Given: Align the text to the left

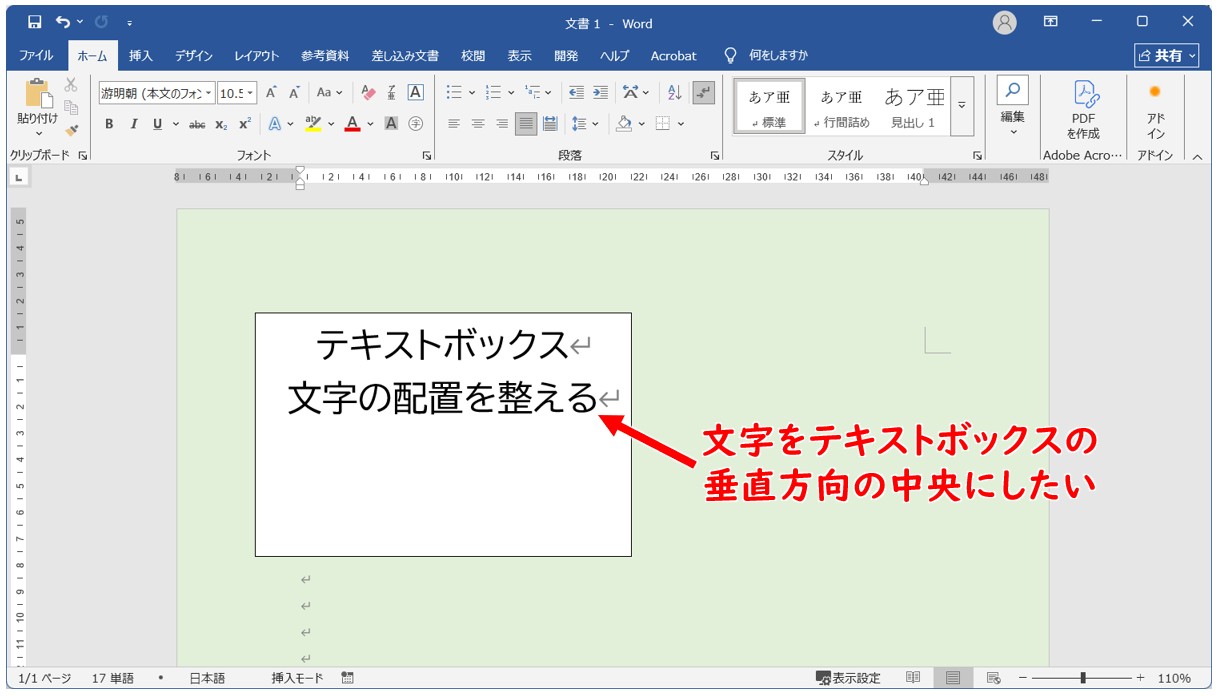Looking at the screenshot, I should pyautogui.click(x=454, y=124).
